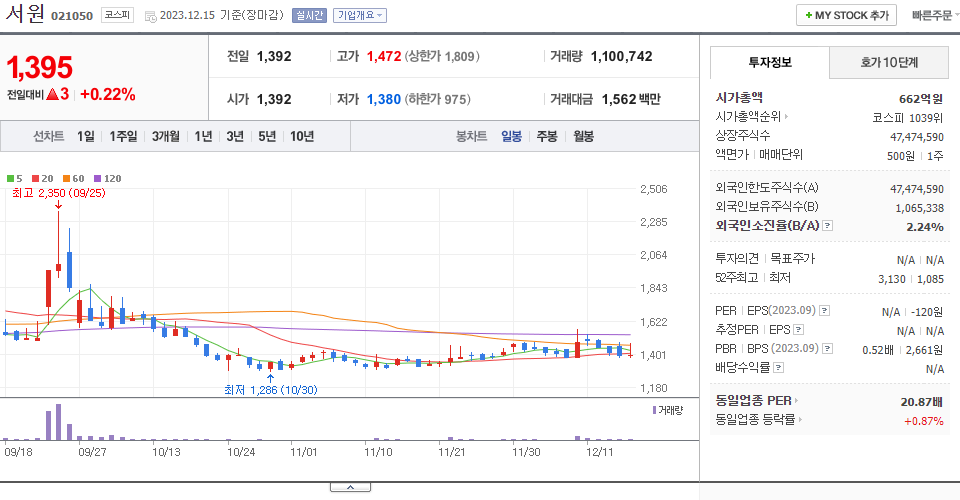This screenshot has width=960, height=500.
Task: Click the 동일업종 PER value 20.87배
Action: (921, 402)
